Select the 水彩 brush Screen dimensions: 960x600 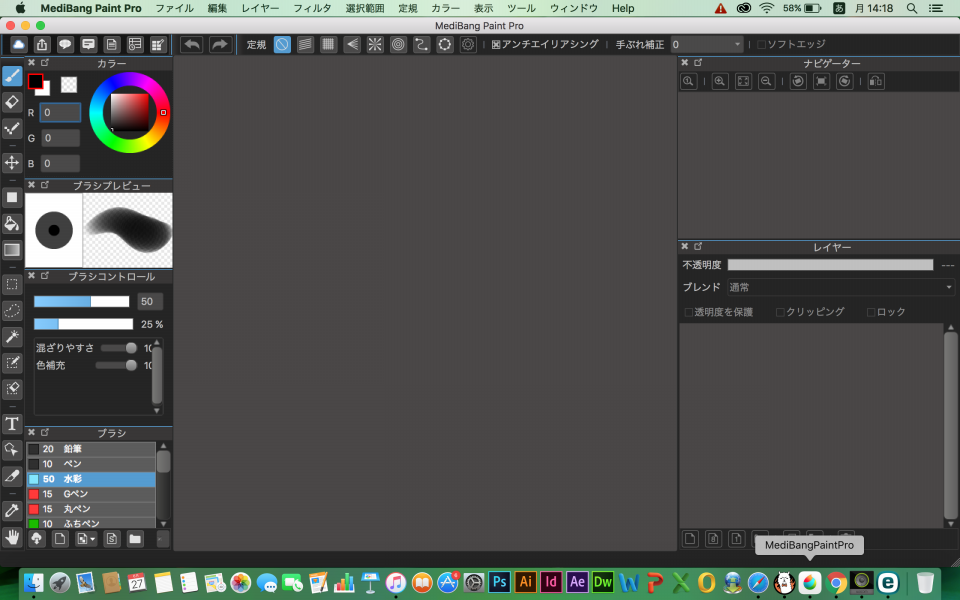tap(91, 479)
